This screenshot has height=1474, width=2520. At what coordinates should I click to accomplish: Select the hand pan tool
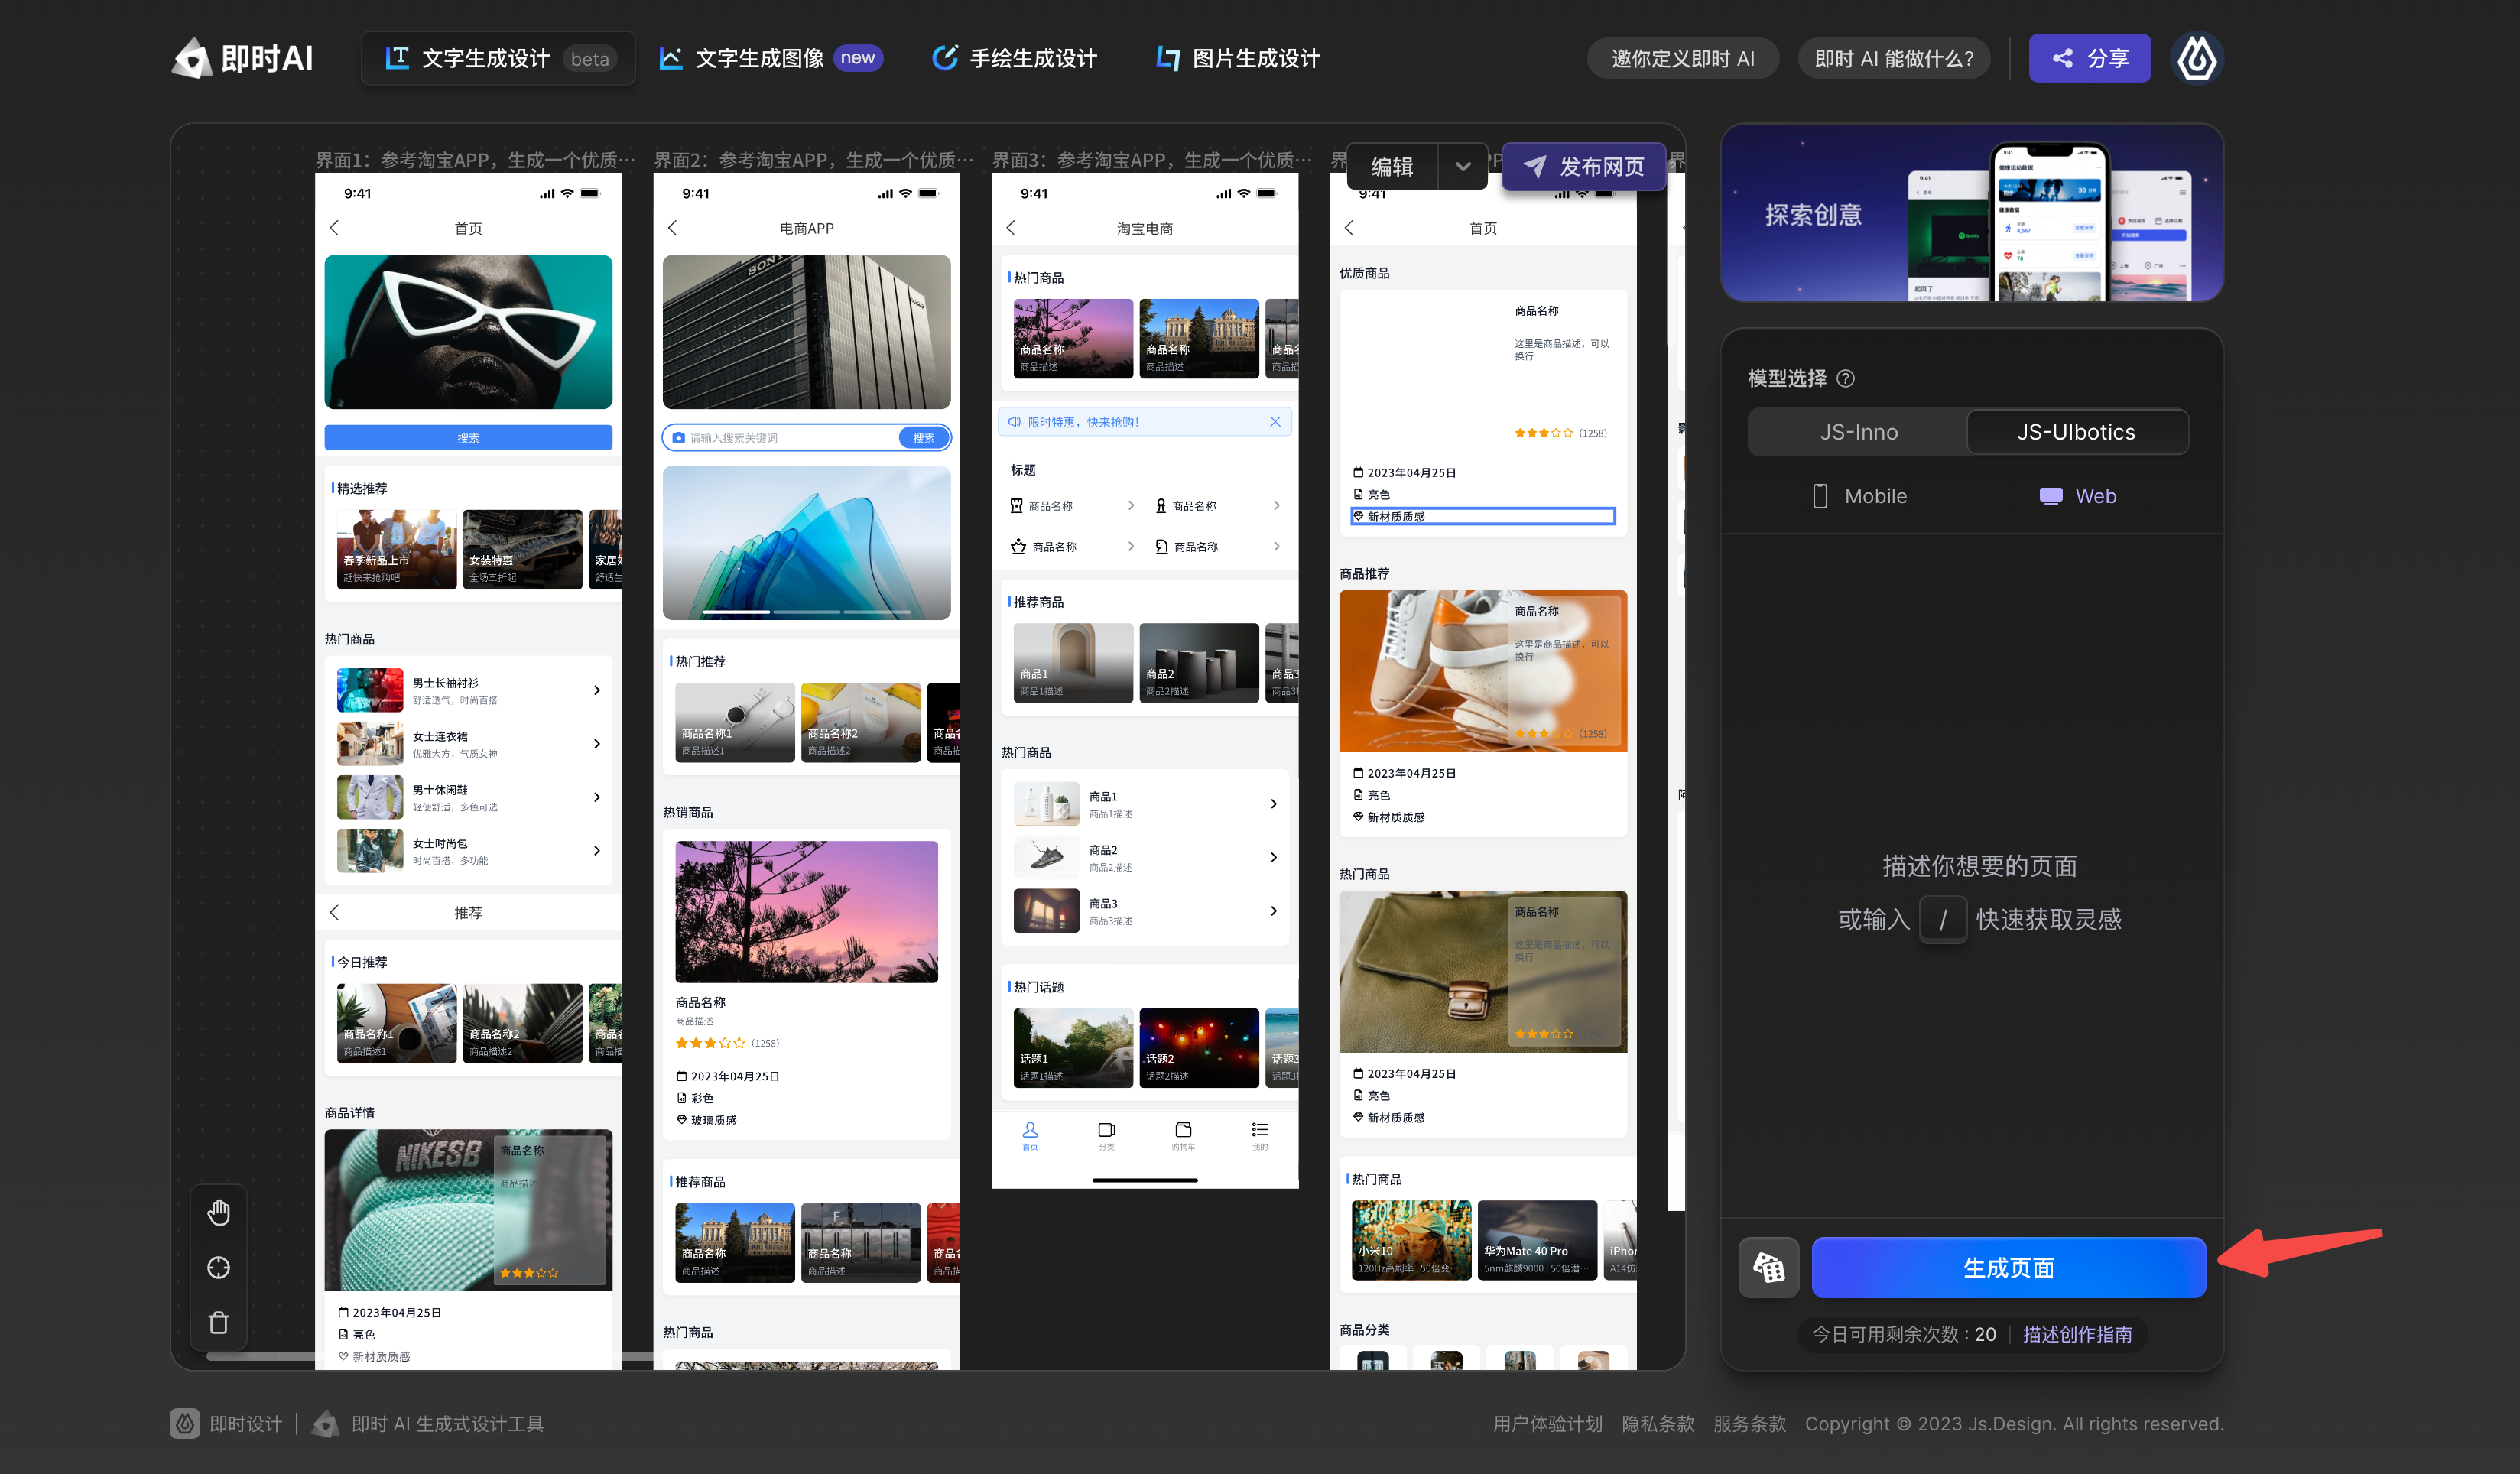point(218,1212)
